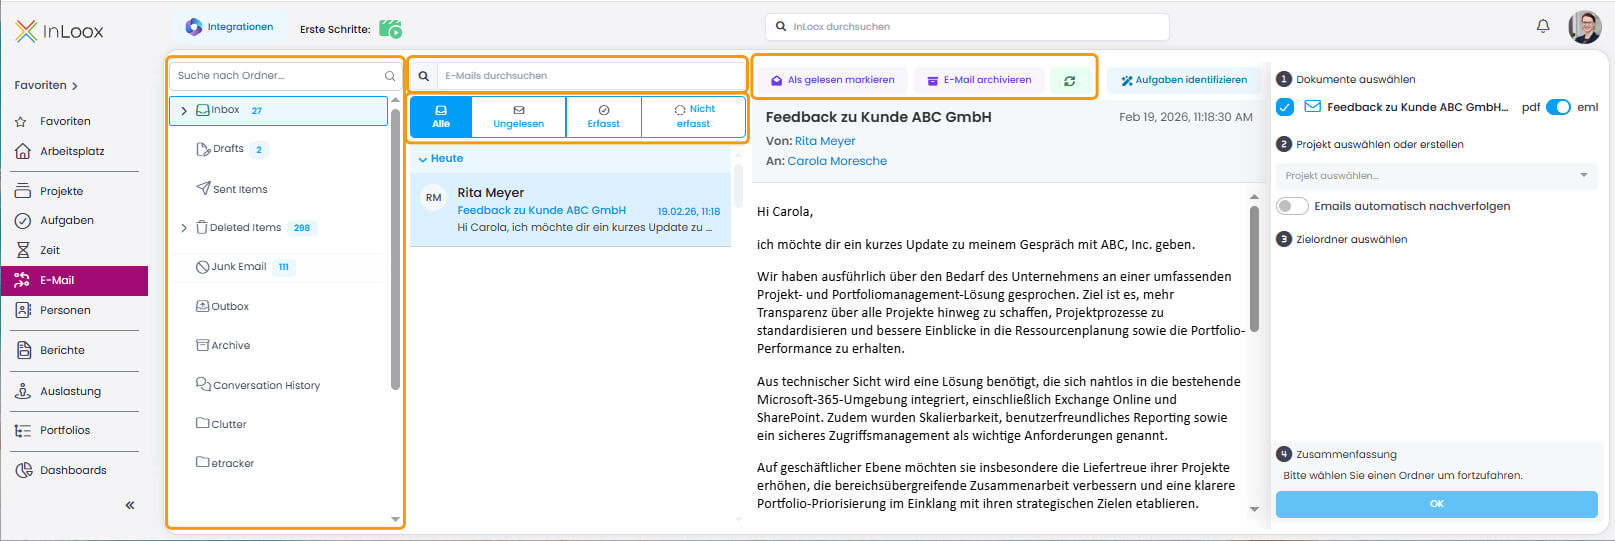Open Rita Meyer's email in list
Image resolution: width=1615 pixels, height=541 pixels.
point(571,210)
